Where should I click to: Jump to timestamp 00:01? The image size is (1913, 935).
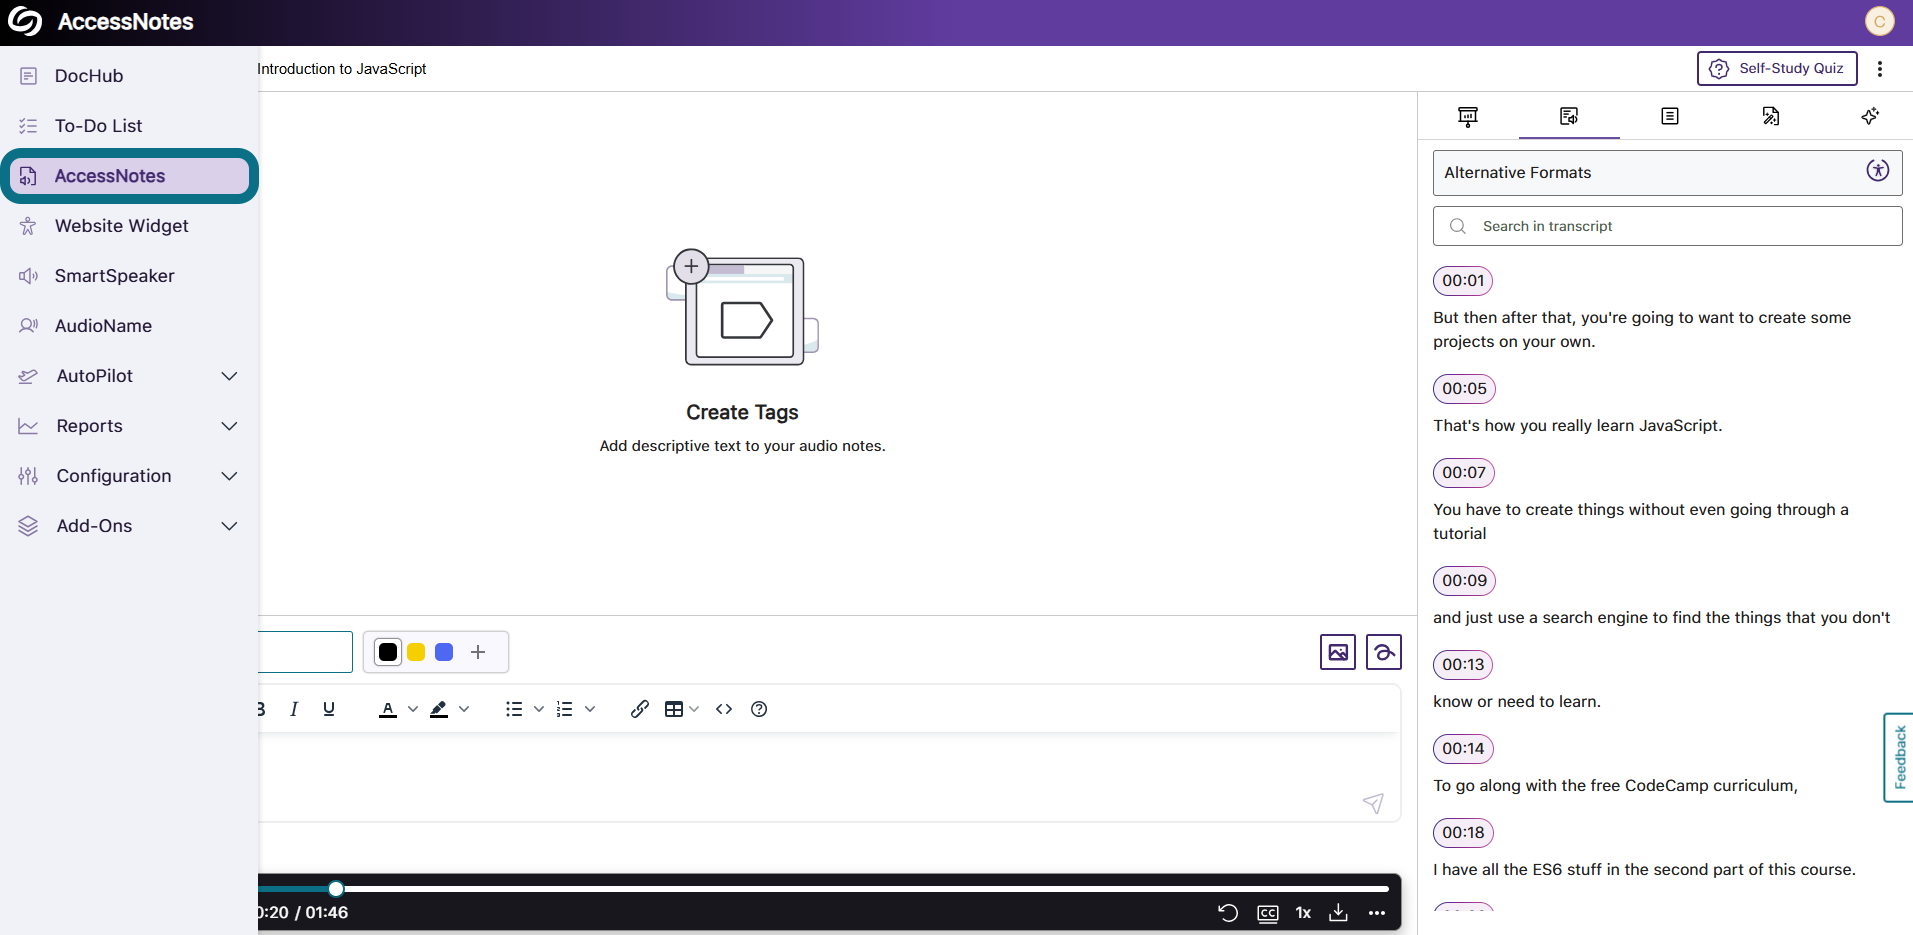(1463, 281)
